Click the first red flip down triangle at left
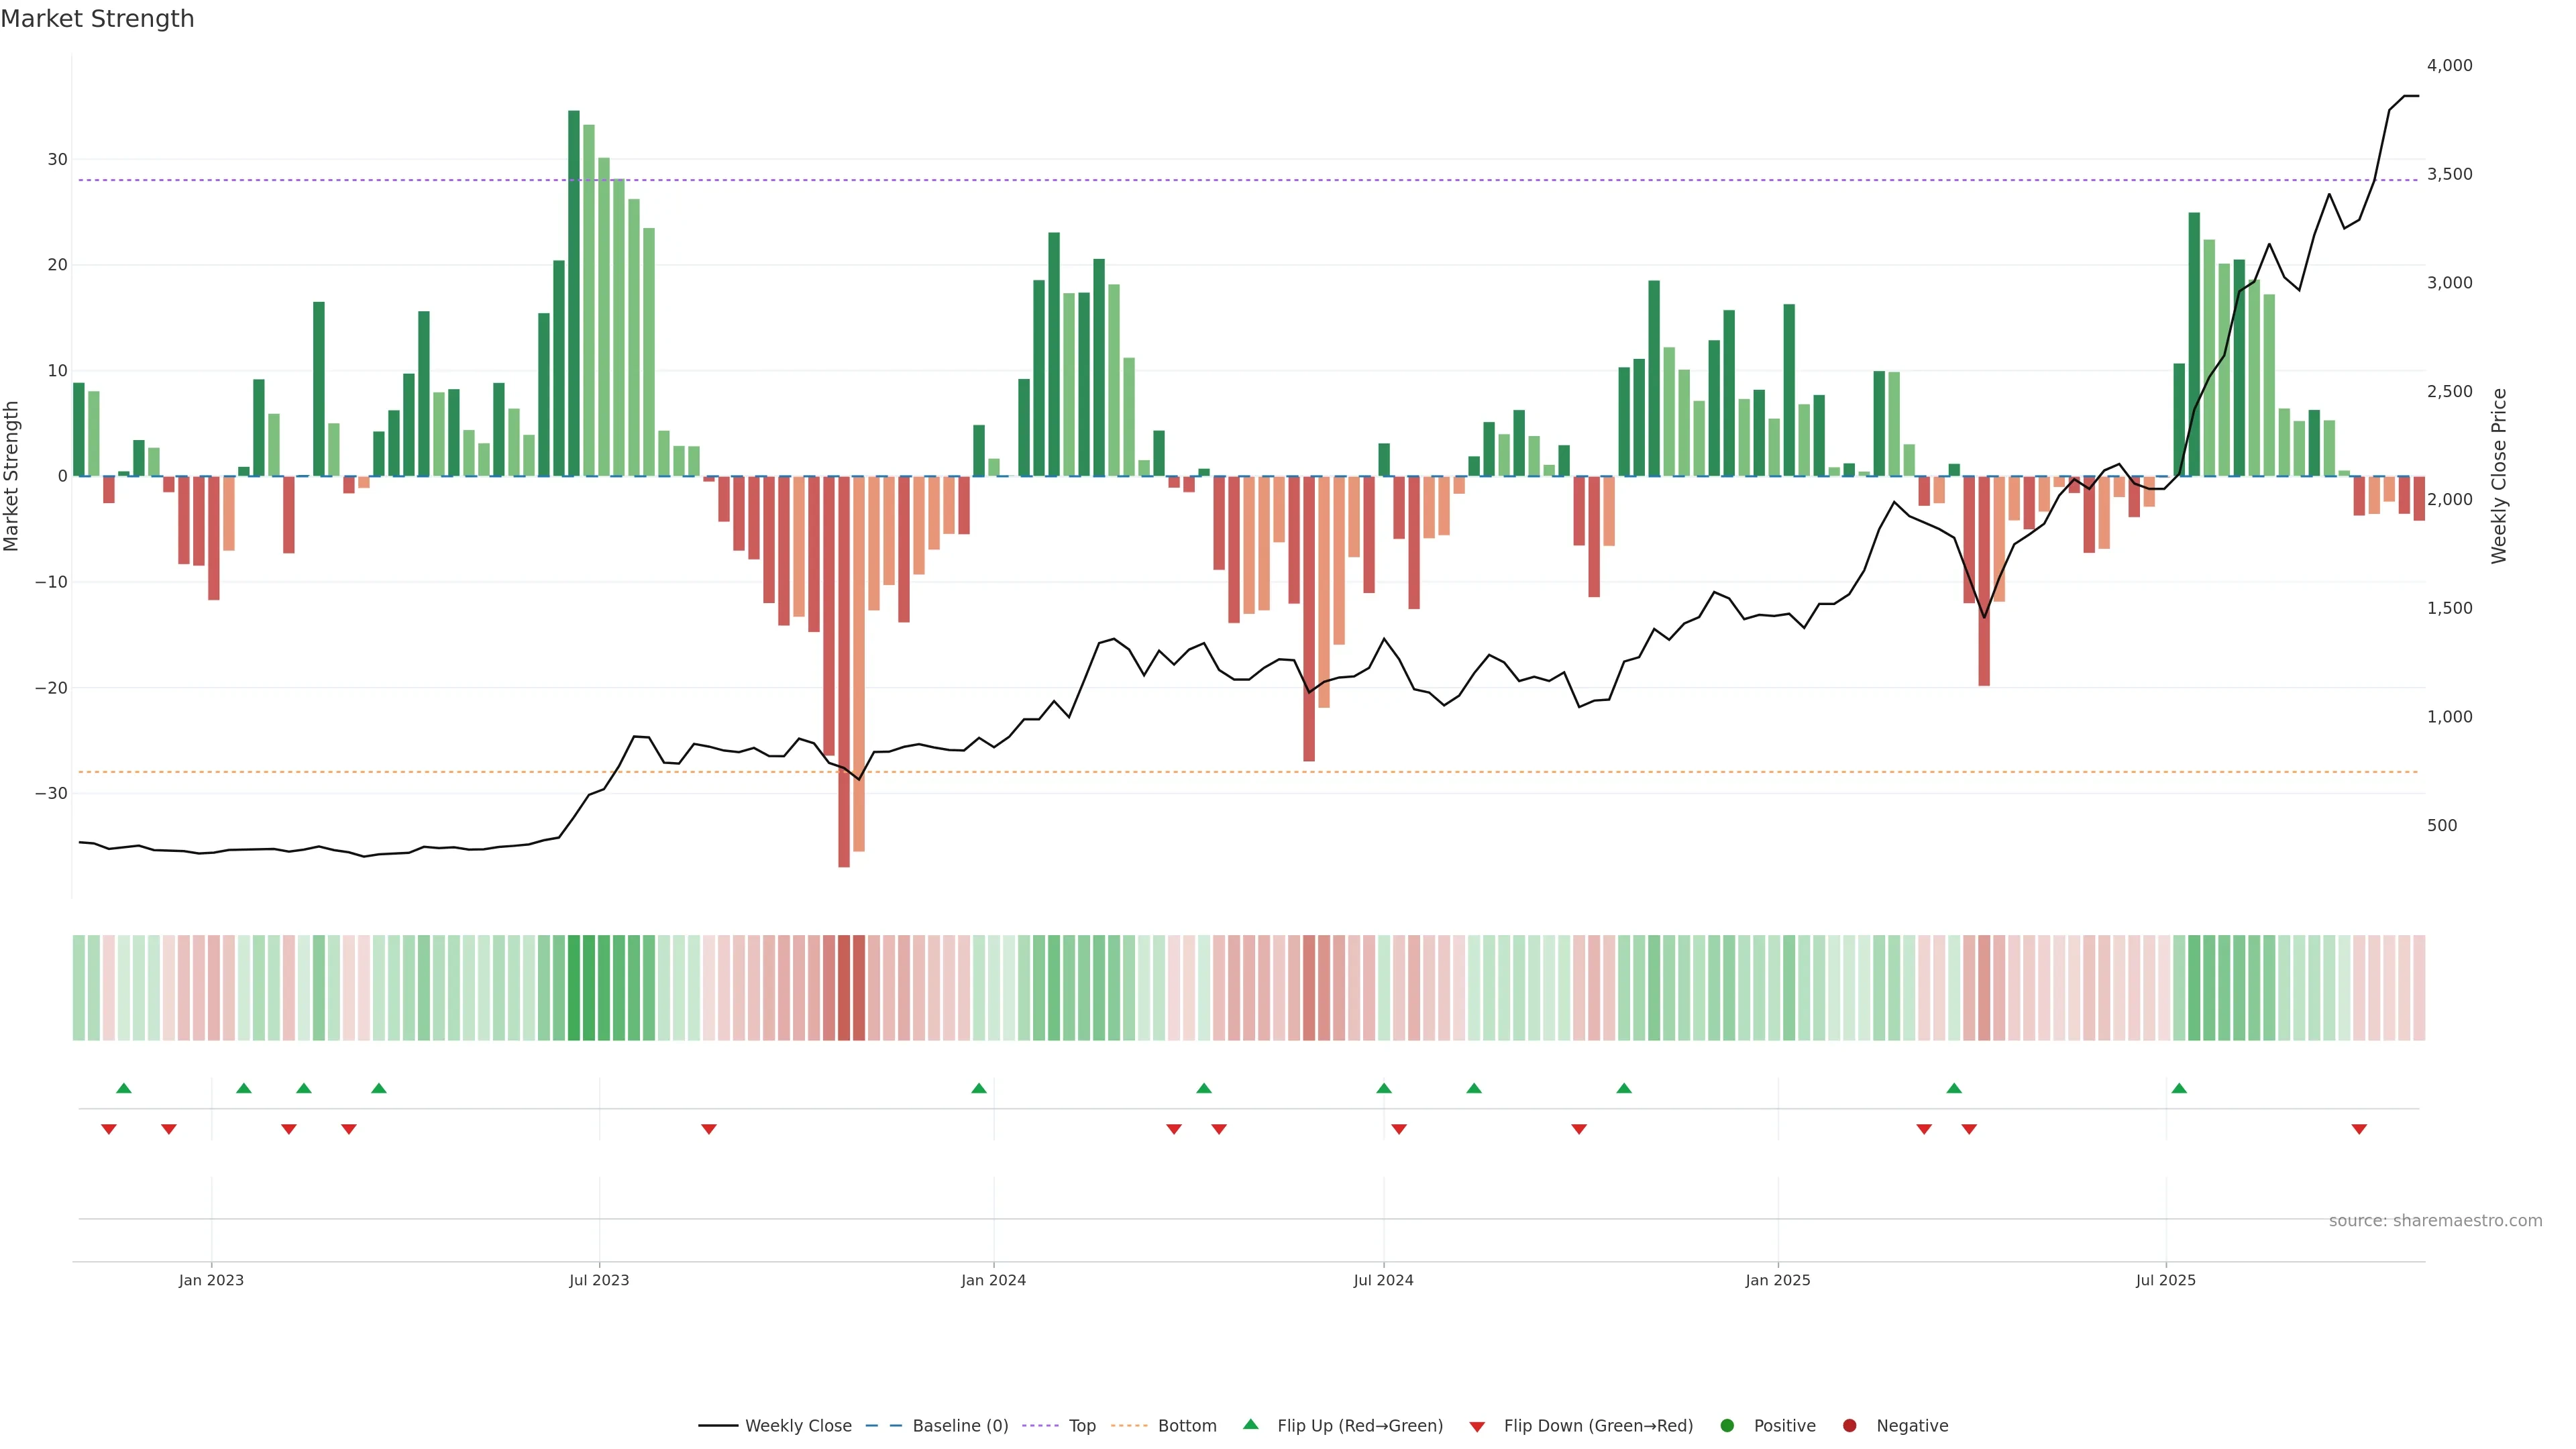 pos(109,1129)
